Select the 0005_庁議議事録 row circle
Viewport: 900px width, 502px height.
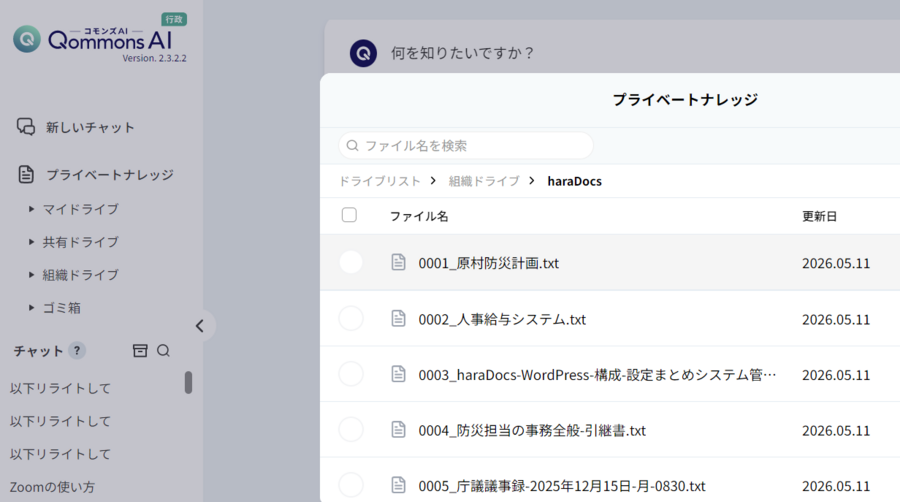(x=351, y=485)
